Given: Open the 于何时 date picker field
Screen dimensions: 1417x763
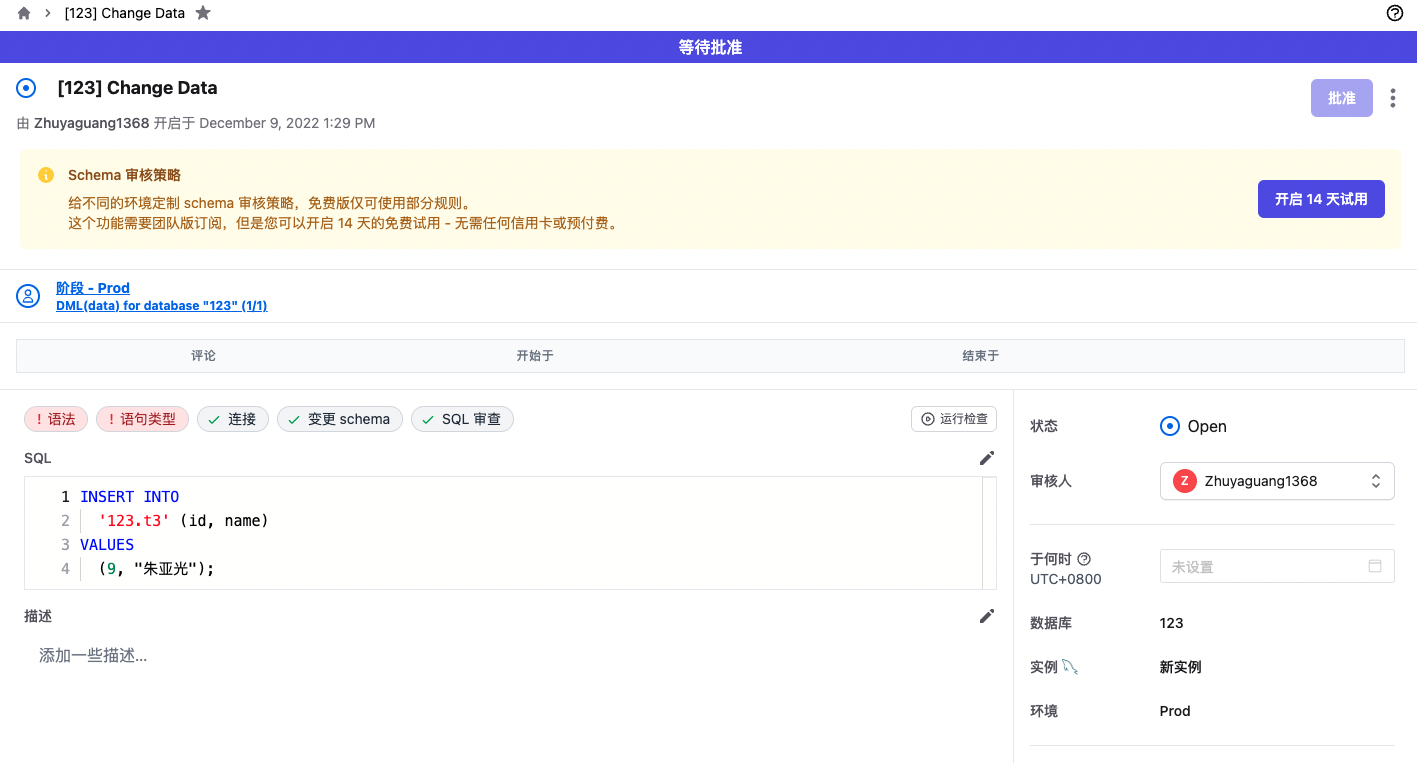Looking at the screenshot, I should [x=1265, y=566].
